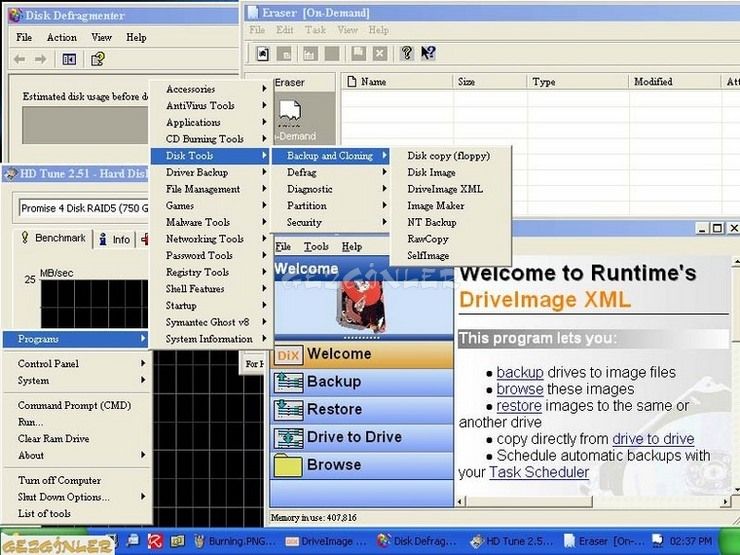Open Burning.PNG taskbar button

[235, 541]
